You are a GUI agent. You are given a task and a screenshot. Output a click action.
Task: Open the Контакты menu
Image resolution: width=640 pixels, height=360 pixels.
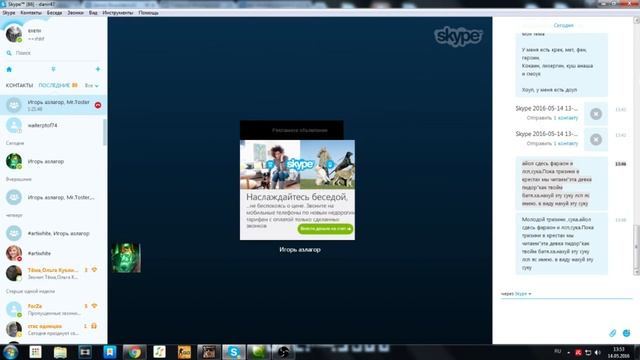pyautogui.click(x=31, y=13)
